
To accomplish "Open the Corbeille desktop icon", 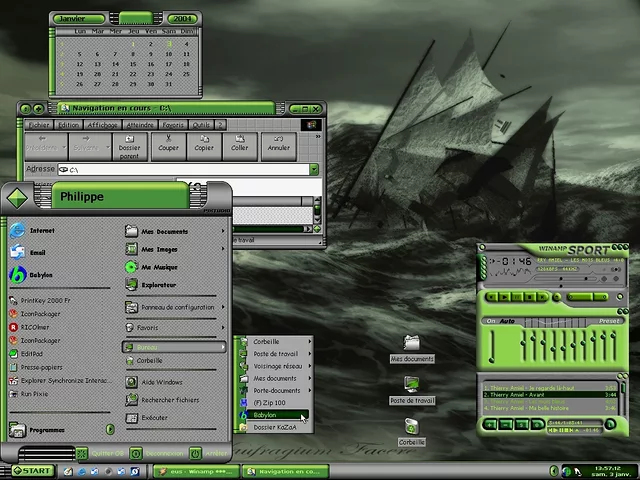I will [x=411, y=432].
